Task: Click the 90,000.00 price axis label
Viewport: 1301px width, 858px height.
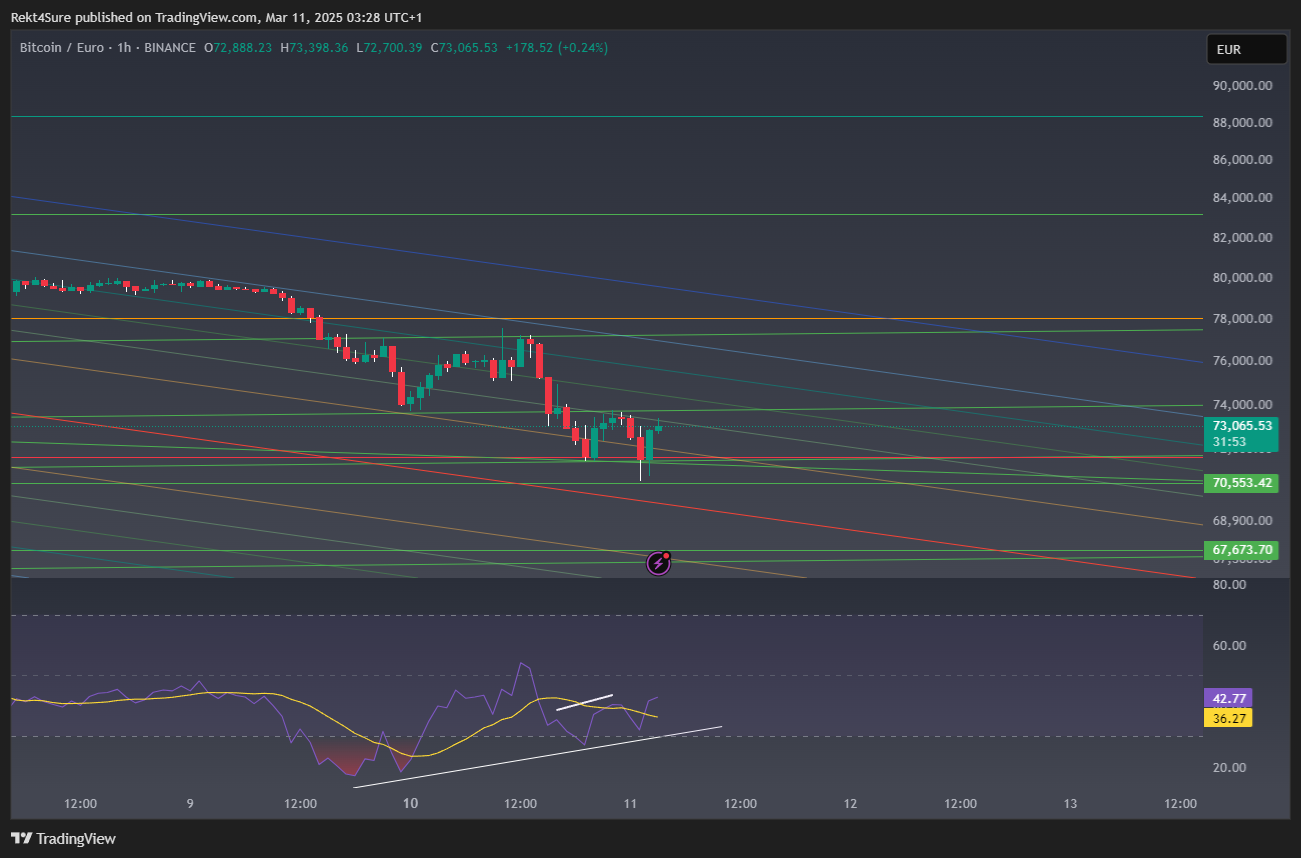Action: (1242, 86)
